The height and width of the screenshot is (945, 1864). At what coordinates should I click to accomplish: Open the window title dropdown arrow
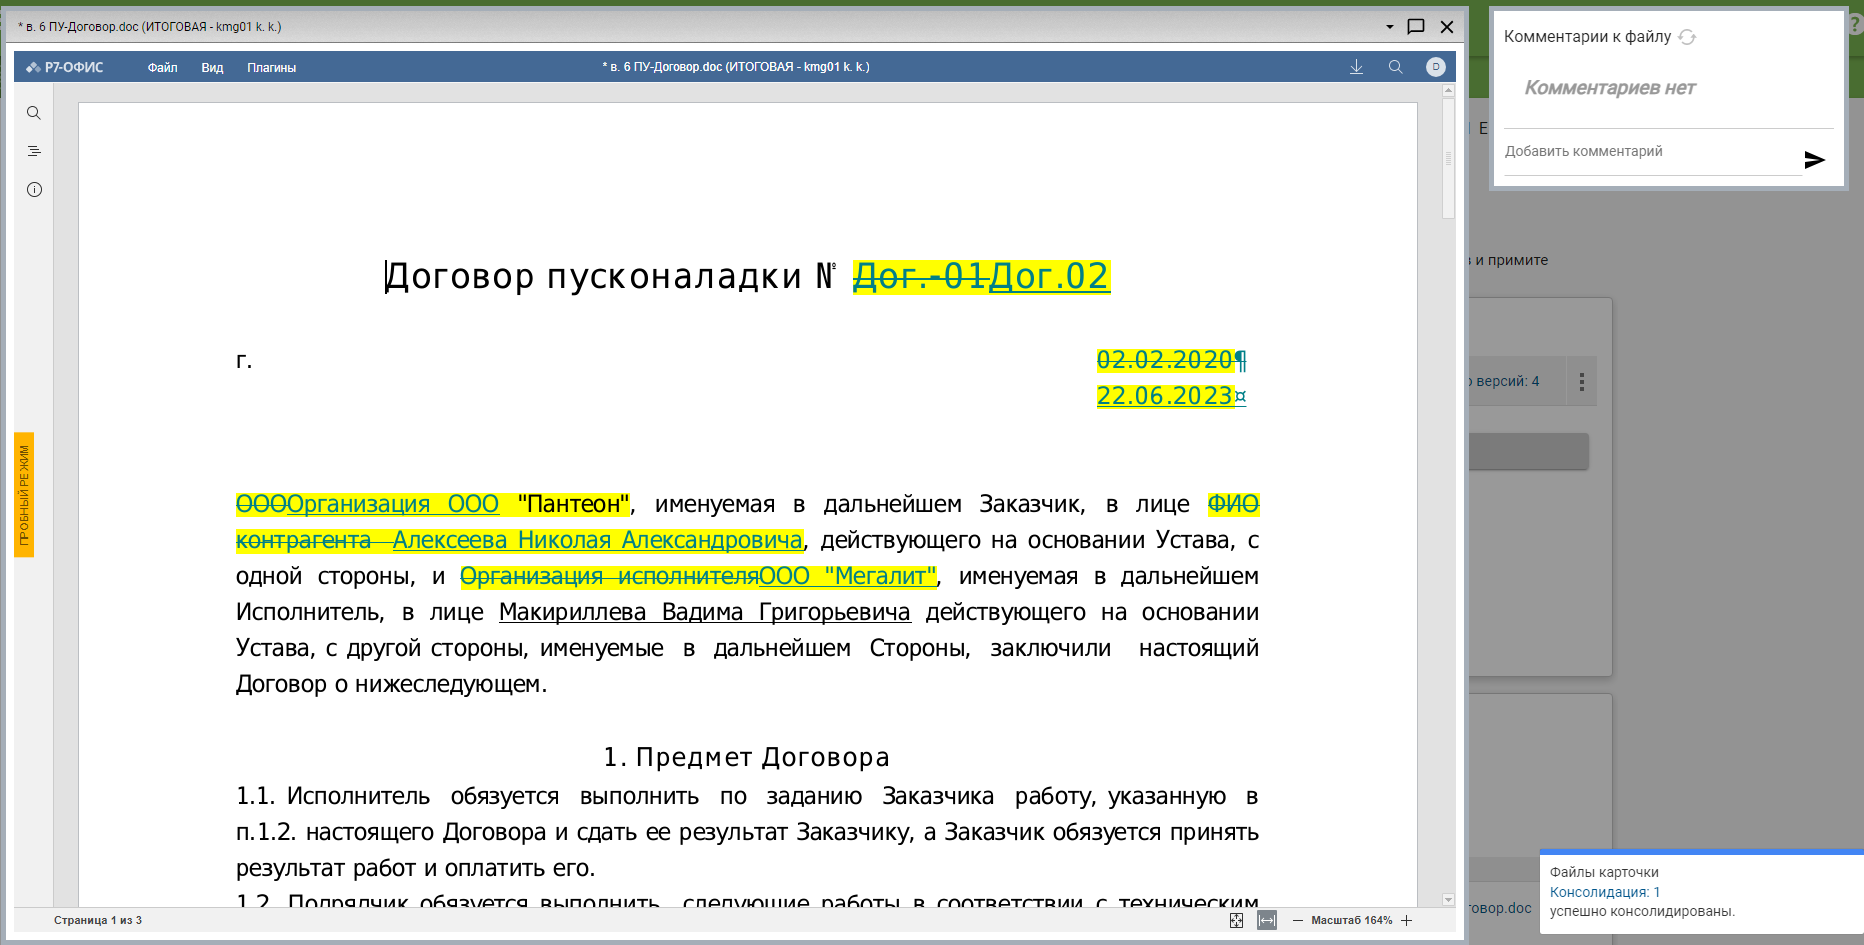coord(1389,27)
